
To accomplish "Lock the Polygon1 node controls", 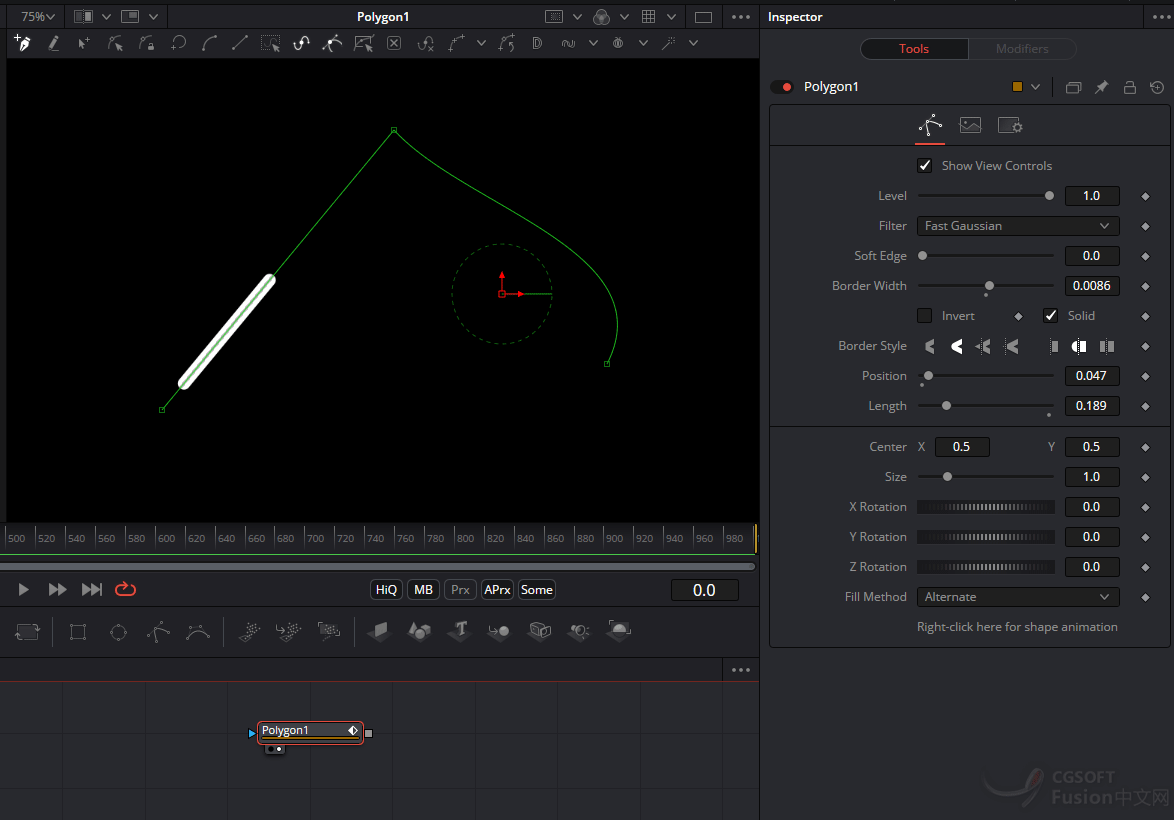I will point(1129,87).
